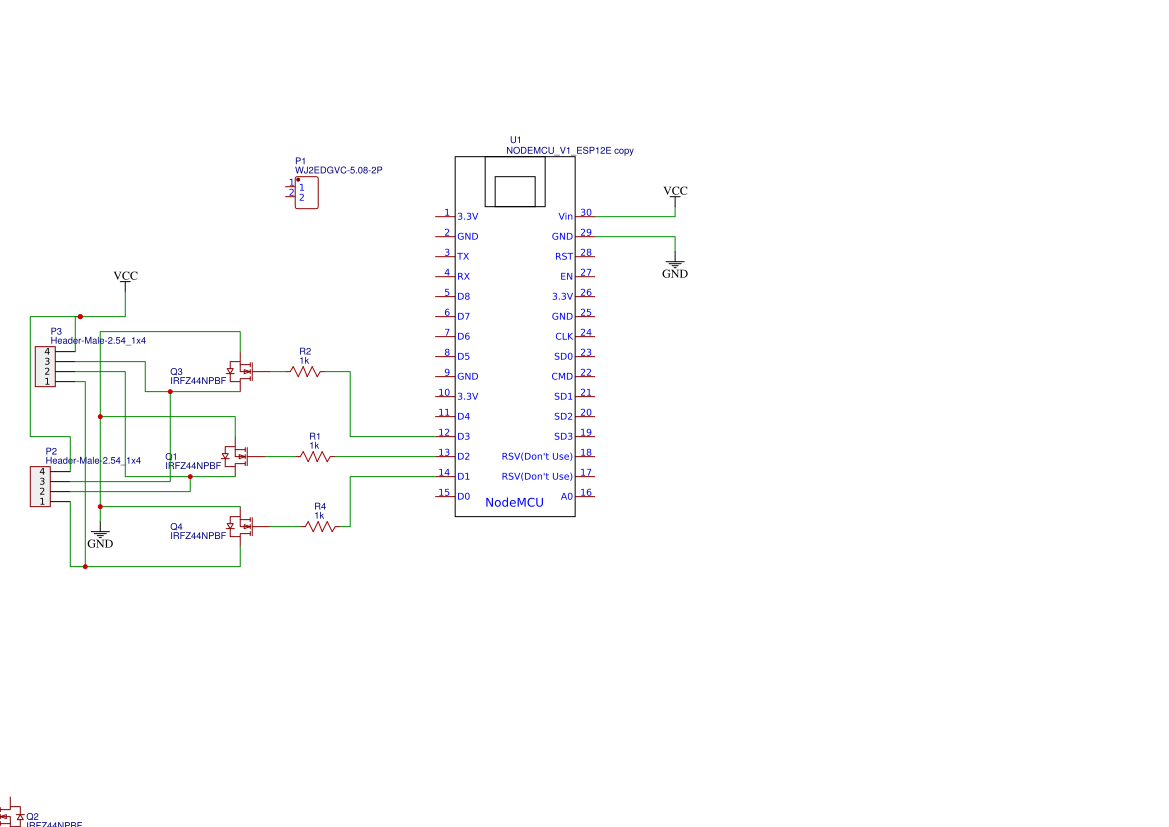Click the RX pin label
The width and height of the screenshot is (1169, 827).
[x=464, y=277]
